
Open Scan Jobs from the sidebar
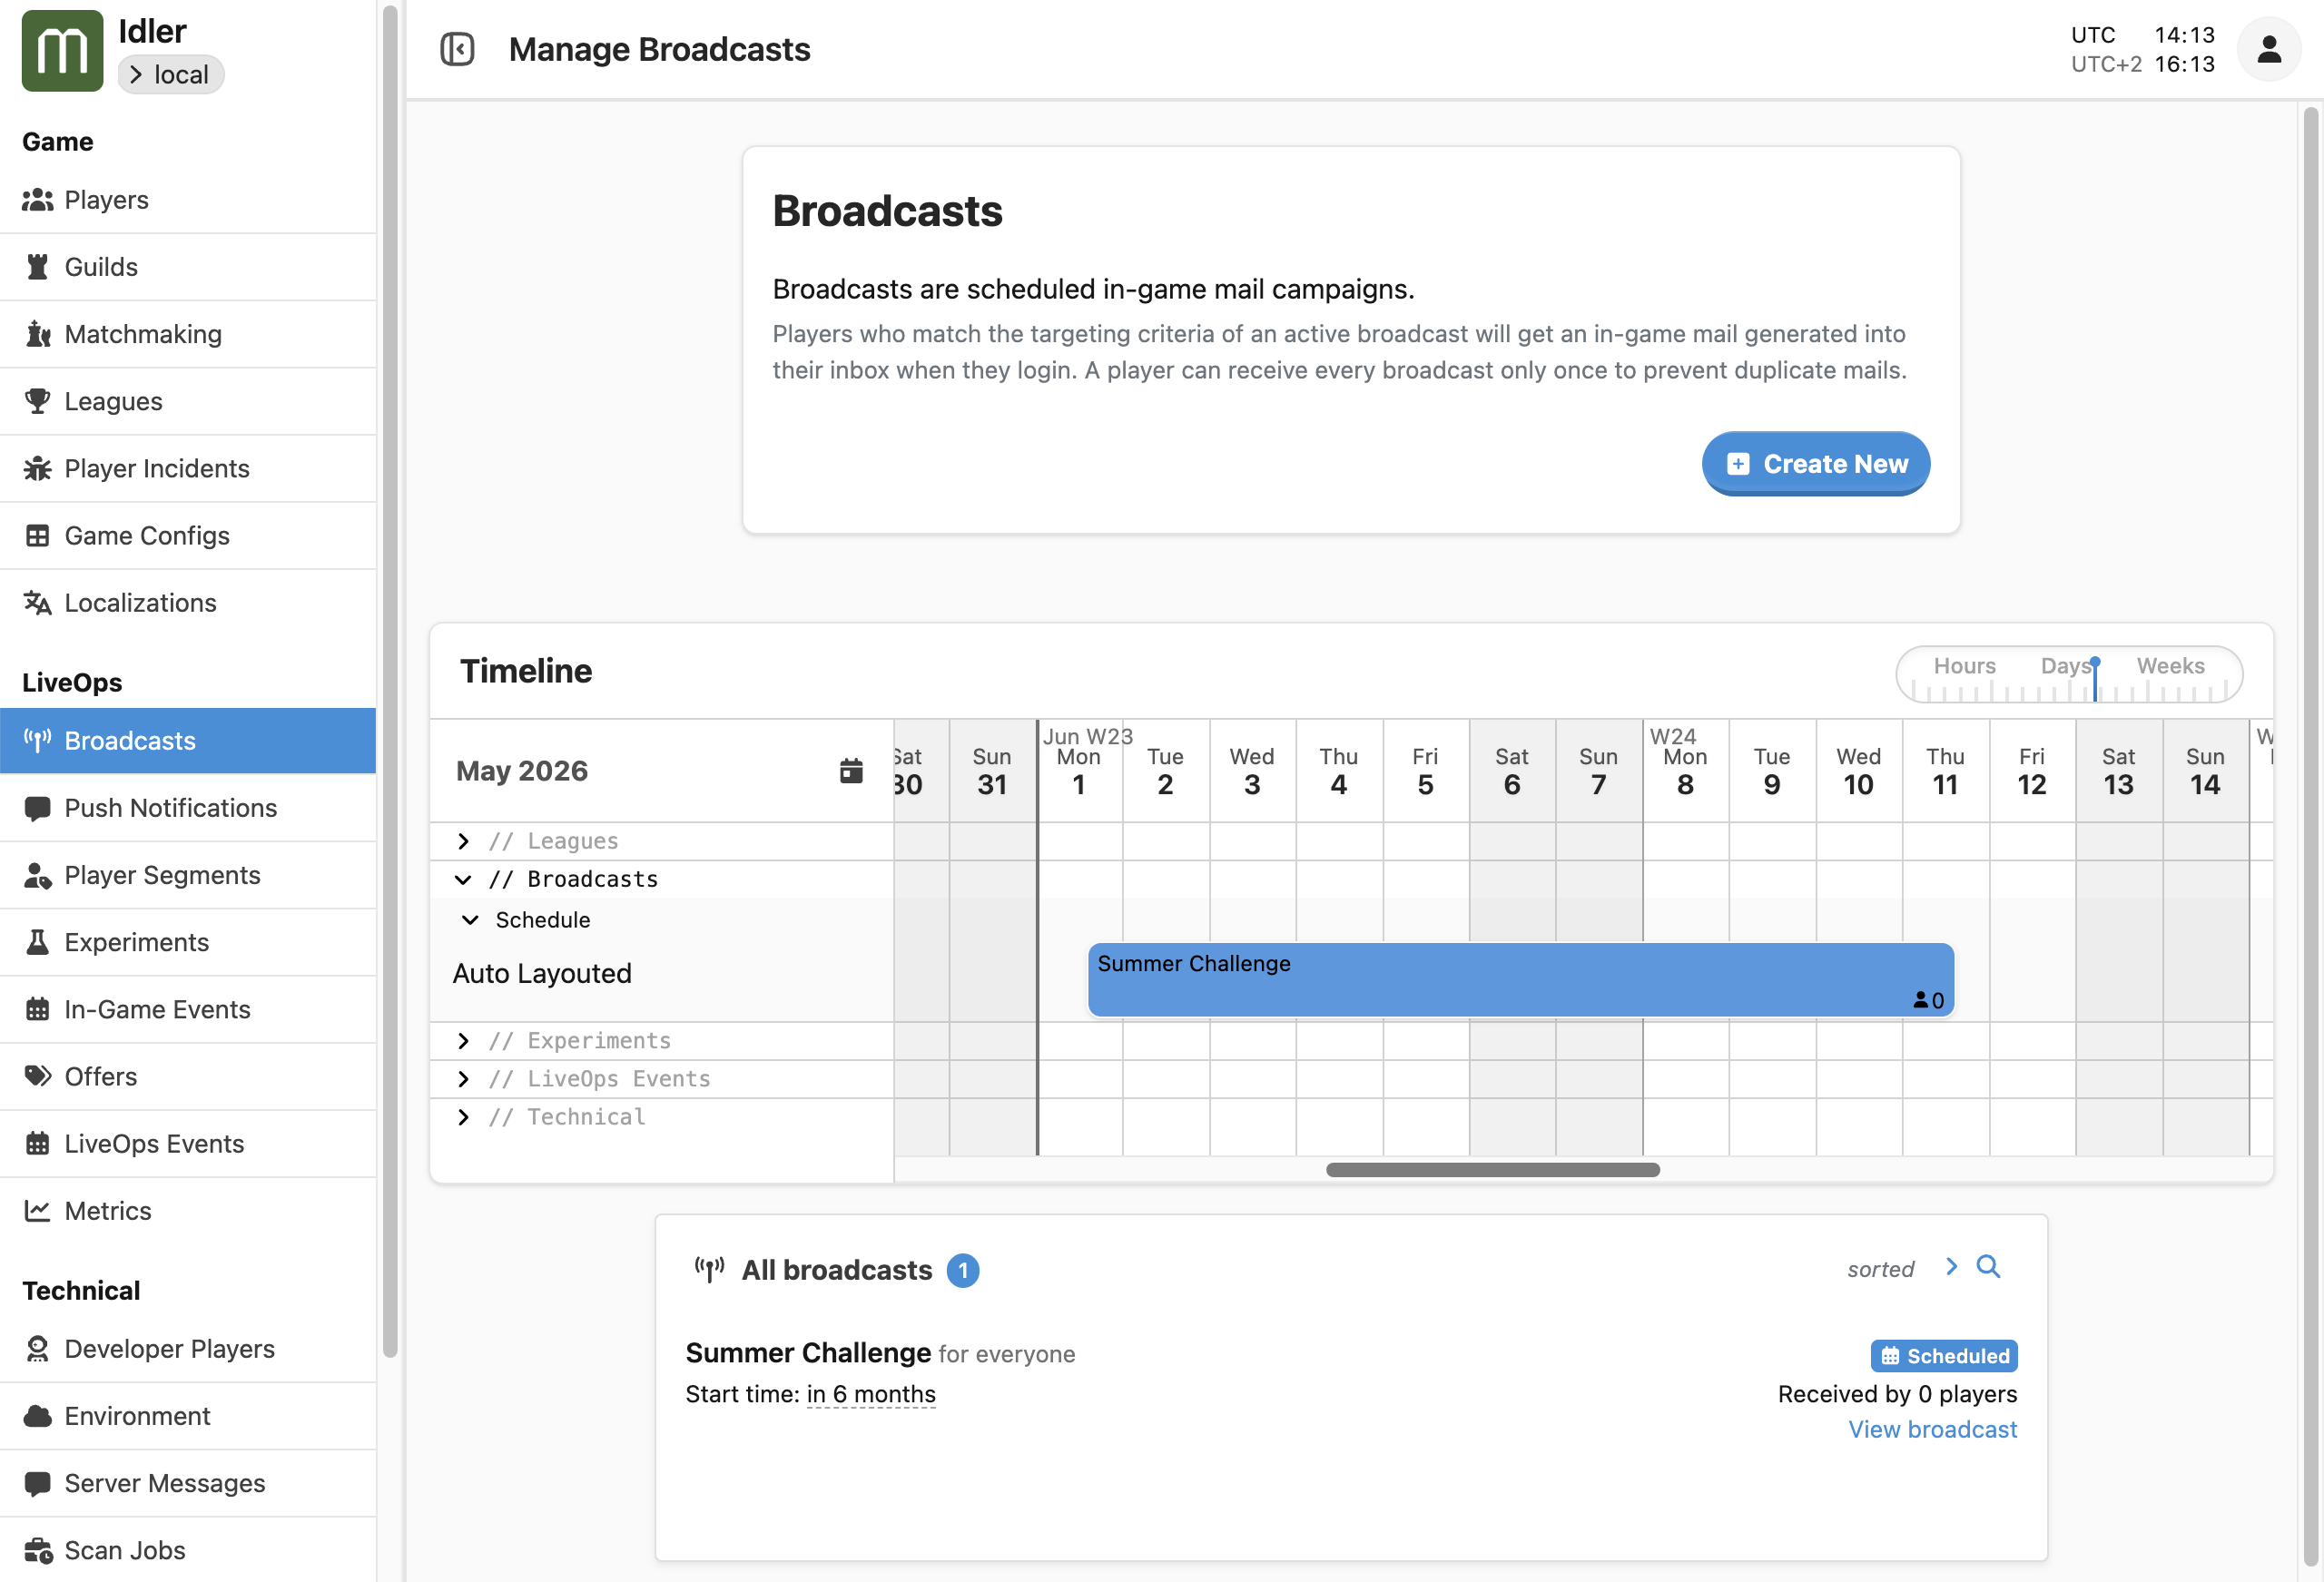(x=124, y=1550)
